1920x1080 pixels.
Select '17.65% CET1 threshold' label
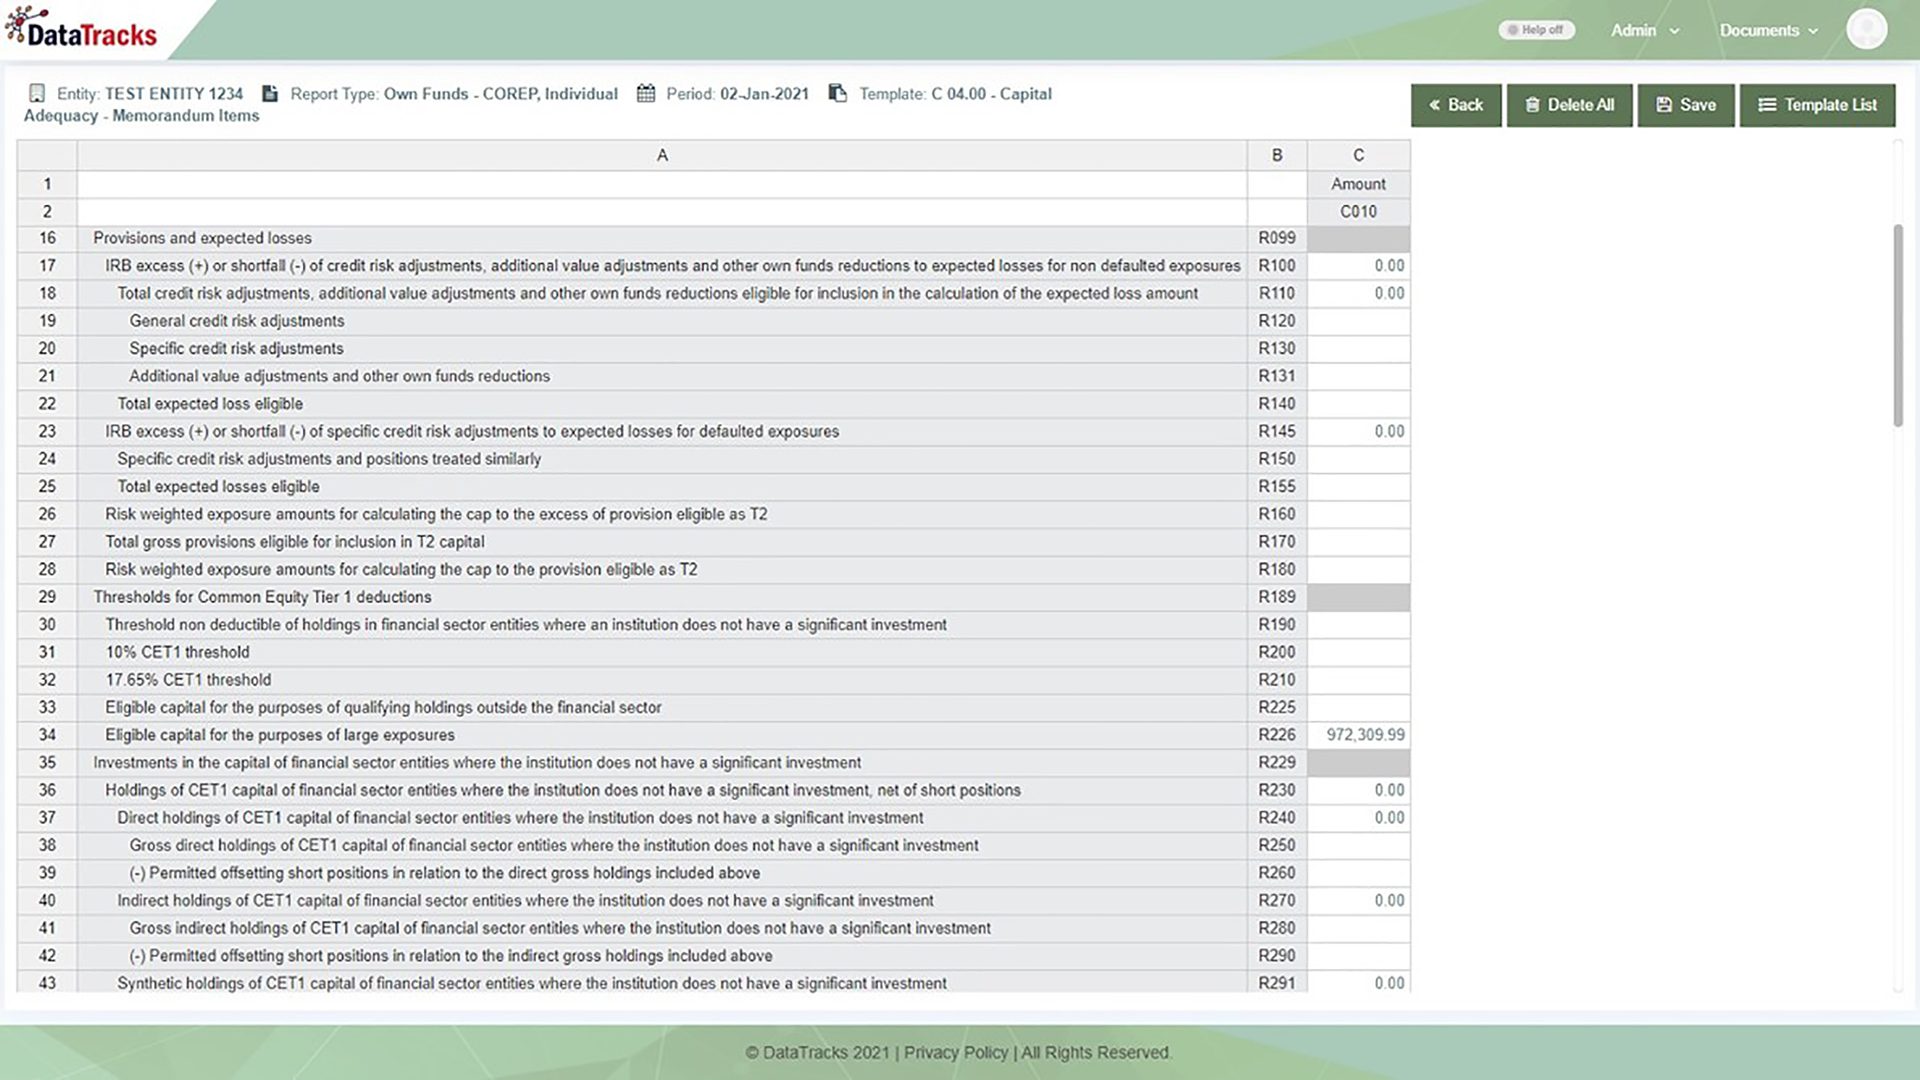pos(188,680)
